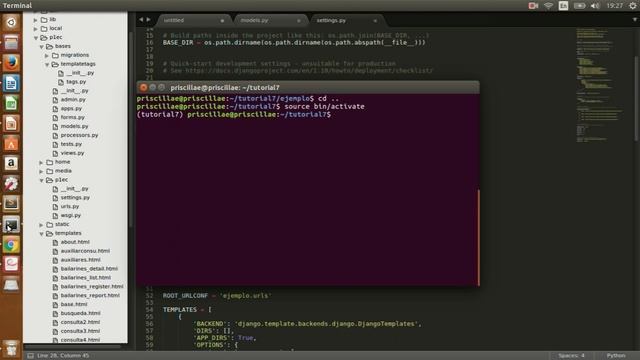Open admin.py in the sidebar

coord(73,99)
